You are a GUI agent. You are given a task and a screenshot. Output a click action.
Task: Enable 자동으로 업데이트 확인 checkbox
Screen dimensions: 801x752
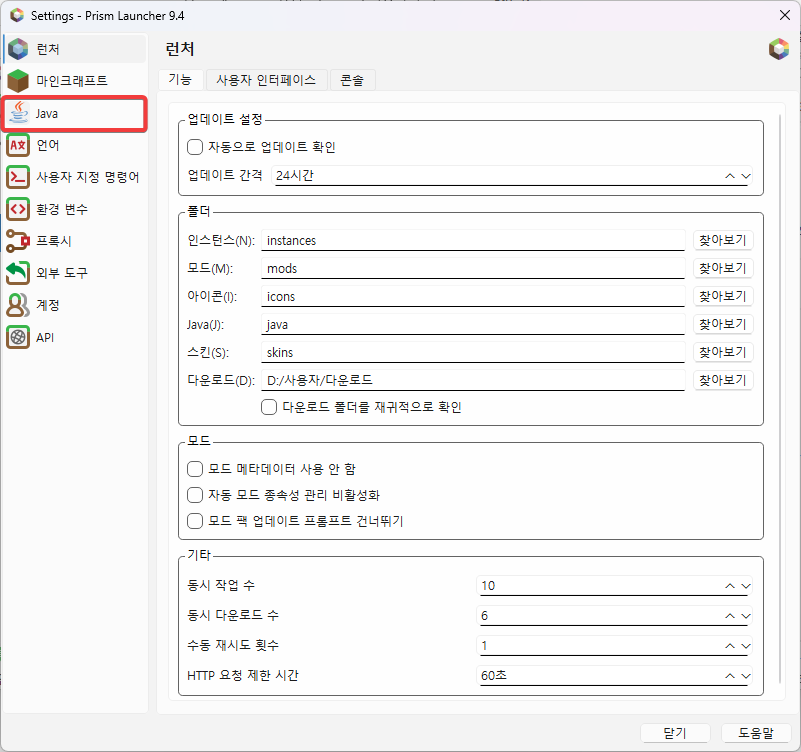pos(195,147)
